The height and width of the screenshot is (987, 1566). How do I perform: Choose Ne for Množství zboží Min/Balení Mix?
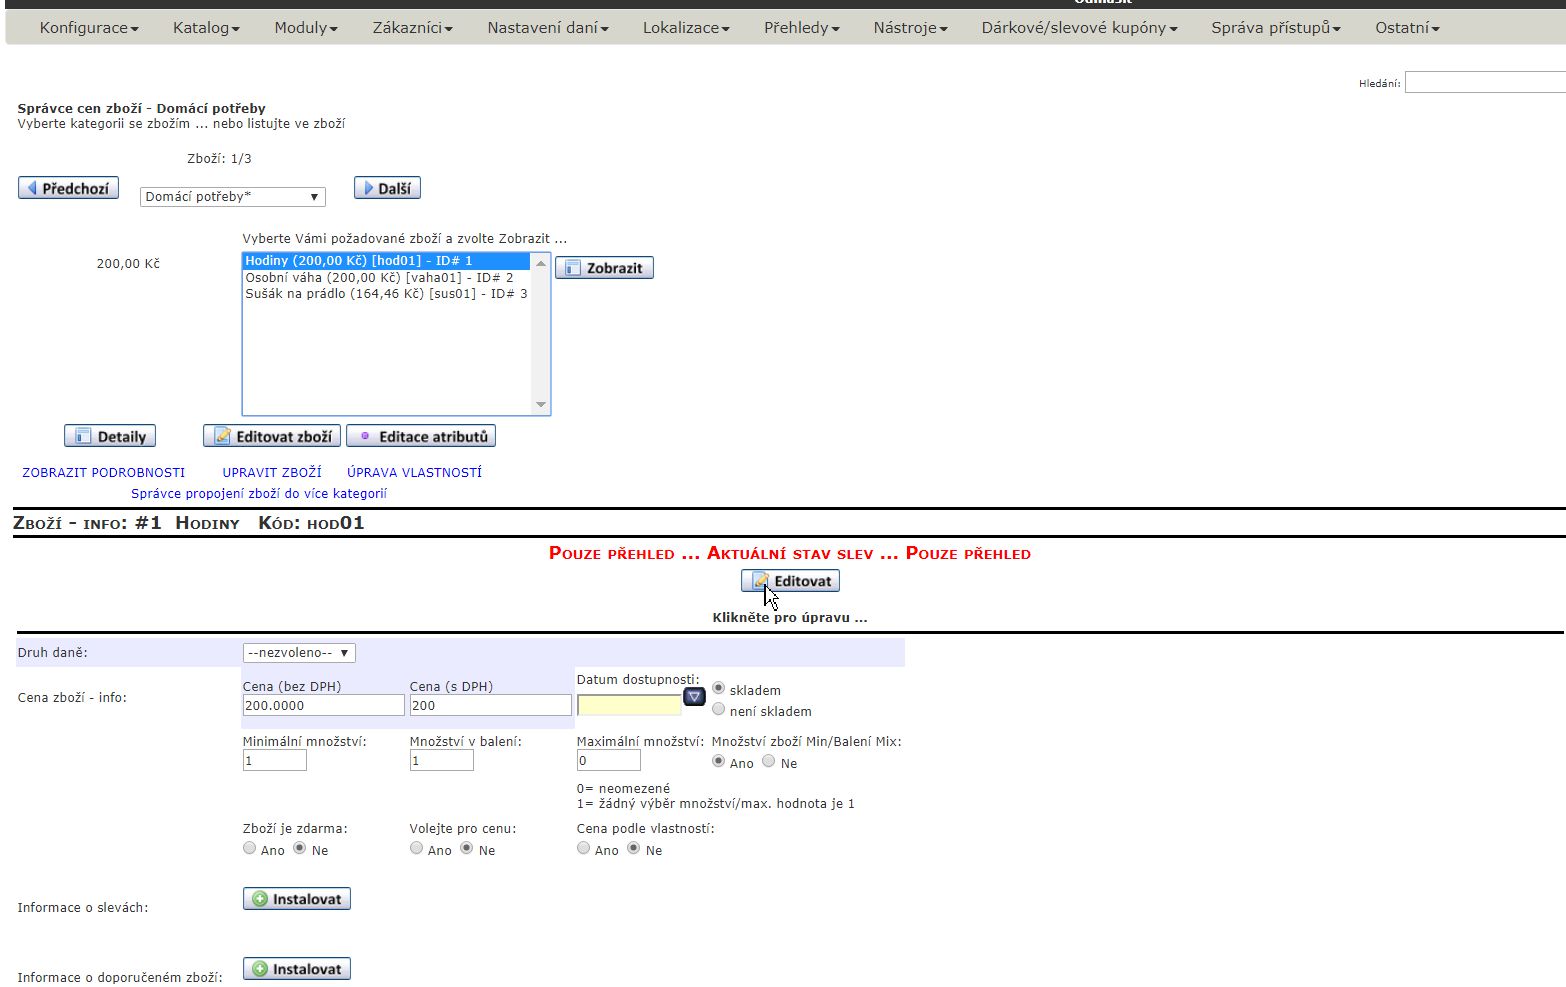tap(768, 762)
